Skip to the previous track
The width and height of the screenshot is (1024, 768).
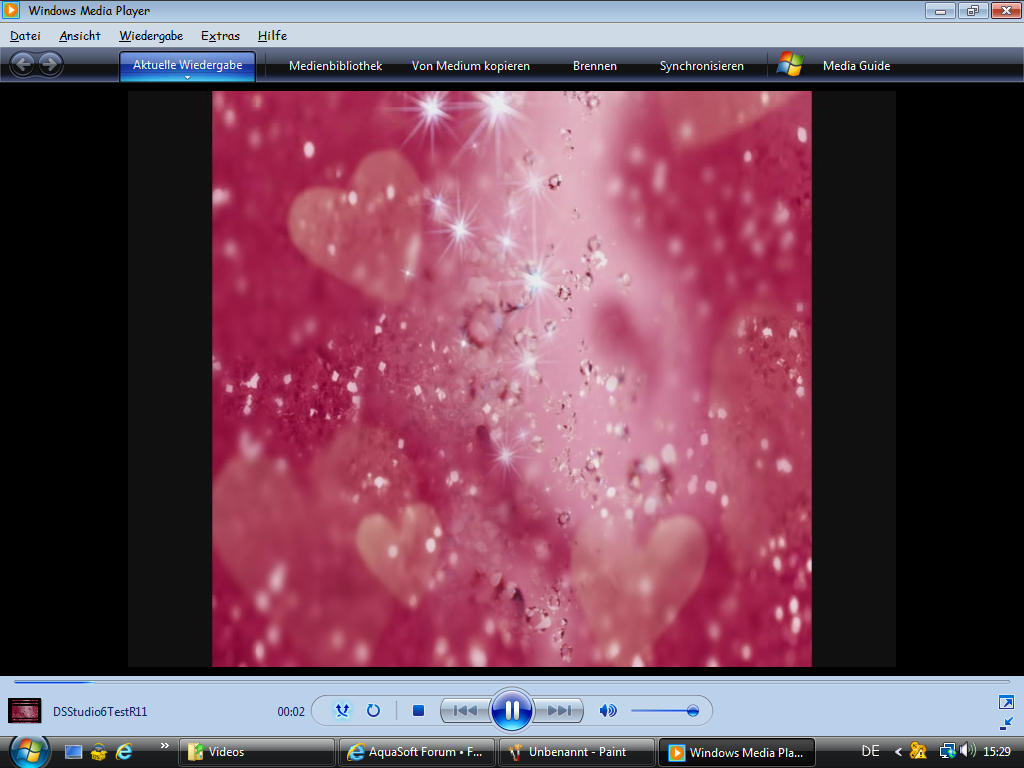click(465, 711)
